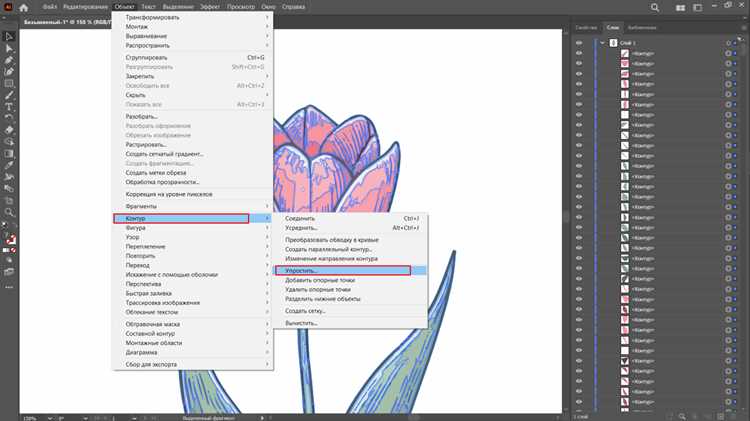
Task: Click Default Fill and Stroke mini swatch
Action: point(5,224)
